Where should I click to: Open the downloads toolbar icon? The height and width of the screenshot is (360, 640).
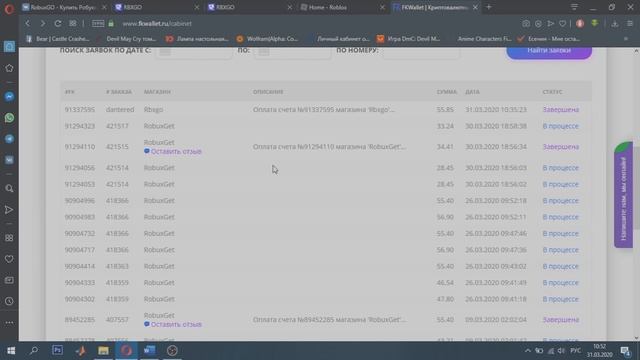point(615,24)
